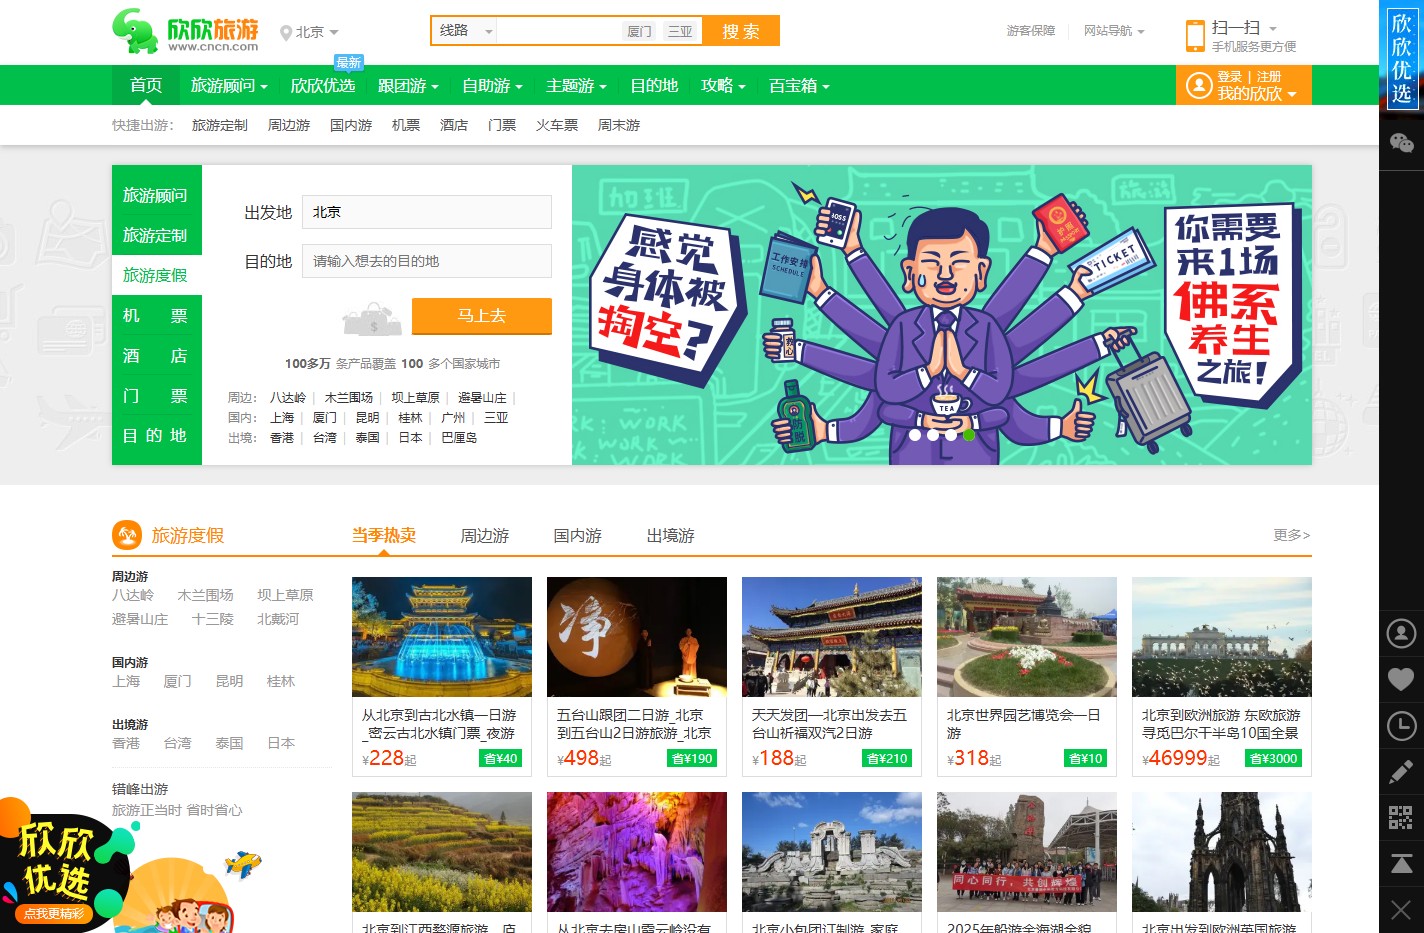Select the second banner carousel dot
Image resolution: width=1424 pixels, height=933 pixels.
click(932, 435)
